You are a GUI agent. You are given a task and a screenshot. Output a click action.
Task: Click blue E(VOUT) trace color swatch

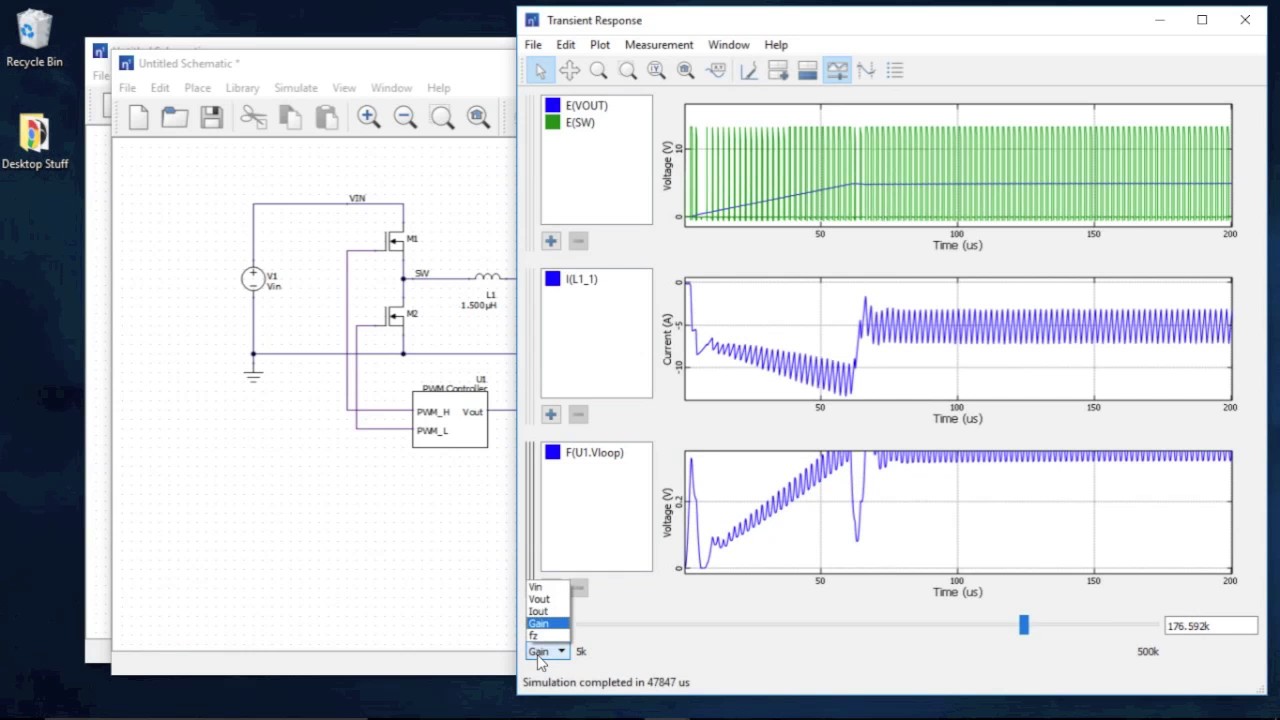tap(552, 105)
